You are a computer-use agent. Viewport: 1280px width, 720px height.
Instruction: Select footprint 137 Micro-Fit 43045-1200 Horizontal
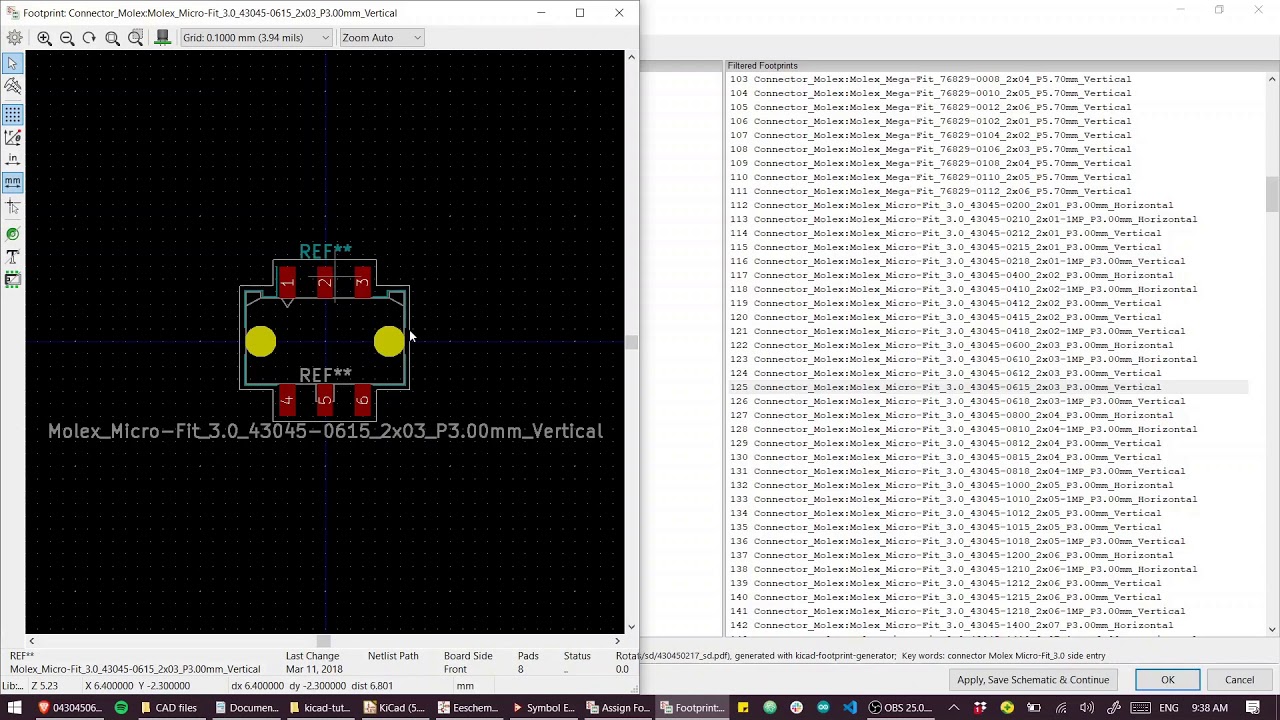[x=987, y=555]
